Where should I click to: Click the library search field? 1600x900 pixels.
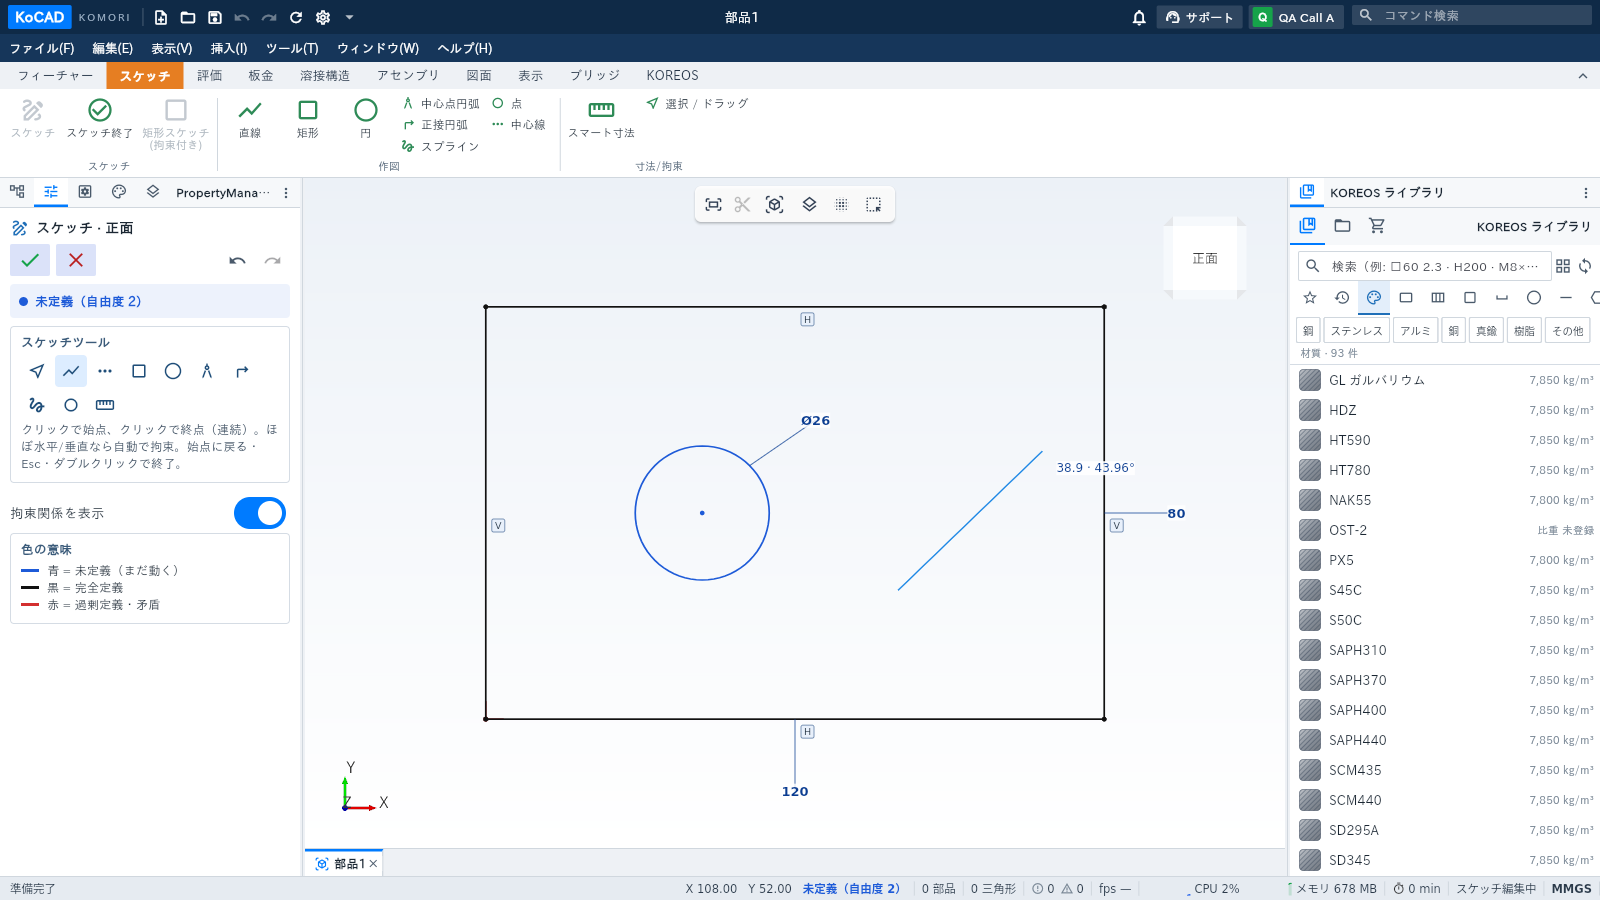1424,266
